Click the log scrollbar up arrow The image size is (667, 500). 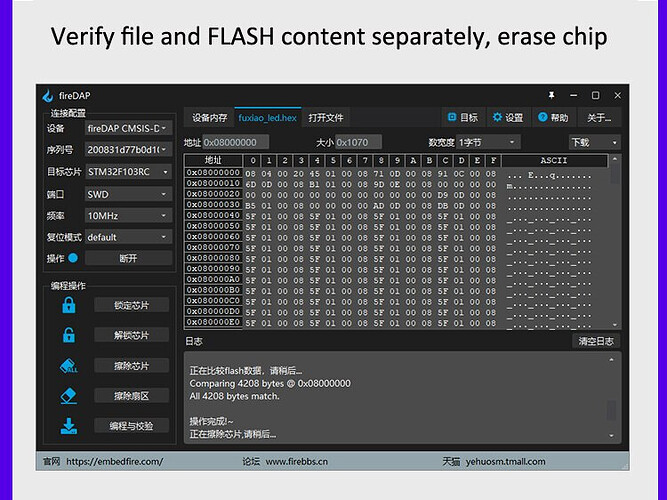click(611, 360)
